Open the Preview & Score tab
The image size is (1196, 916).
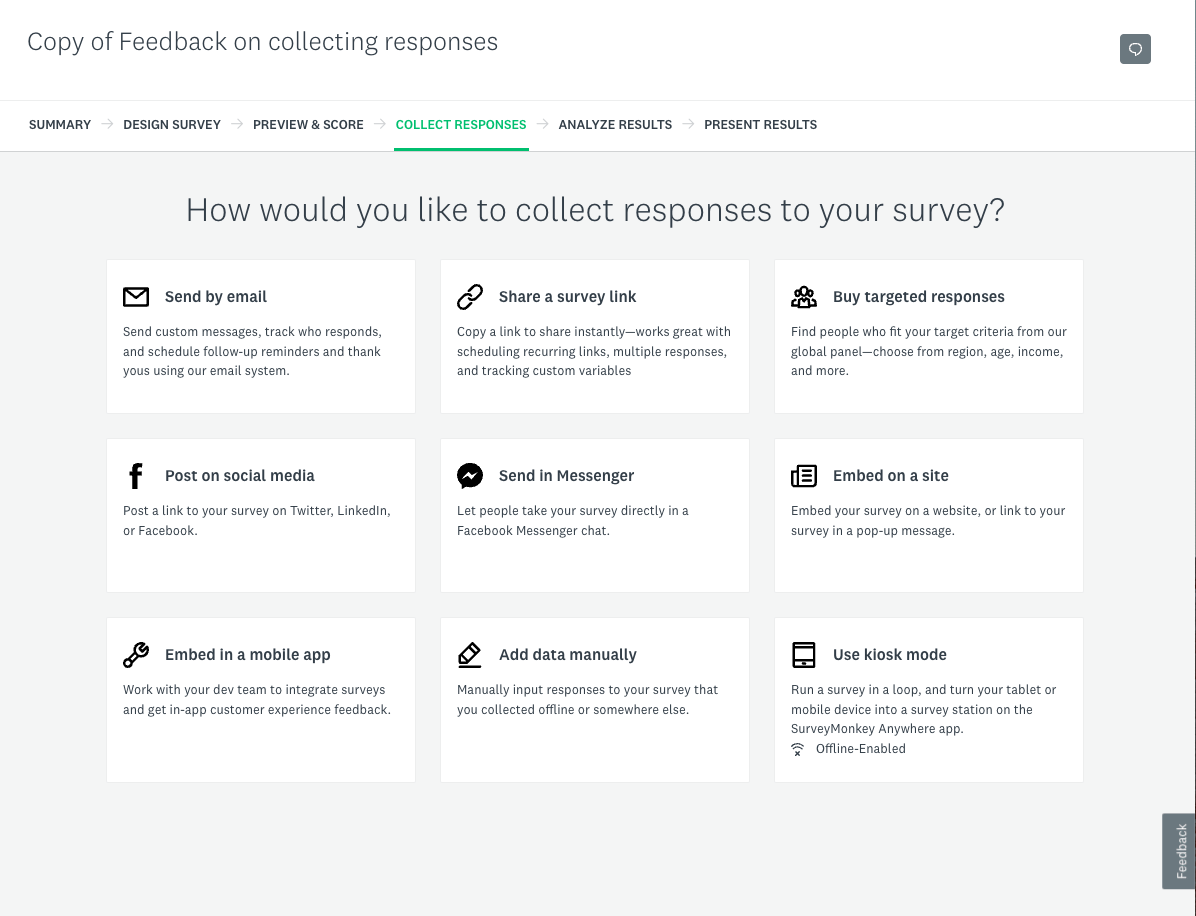click(308, 125)
